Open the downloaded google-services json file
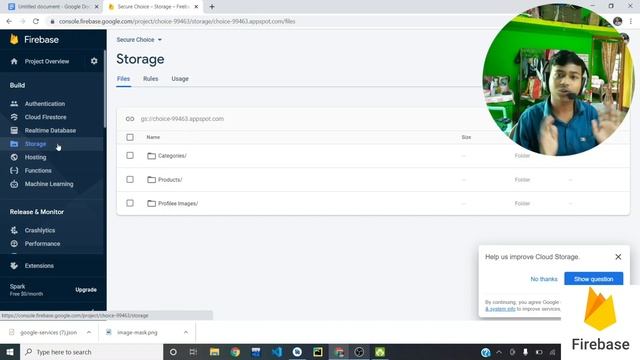Image resolution: width=640 pixels, height=360 pixels. pos(49,332)
